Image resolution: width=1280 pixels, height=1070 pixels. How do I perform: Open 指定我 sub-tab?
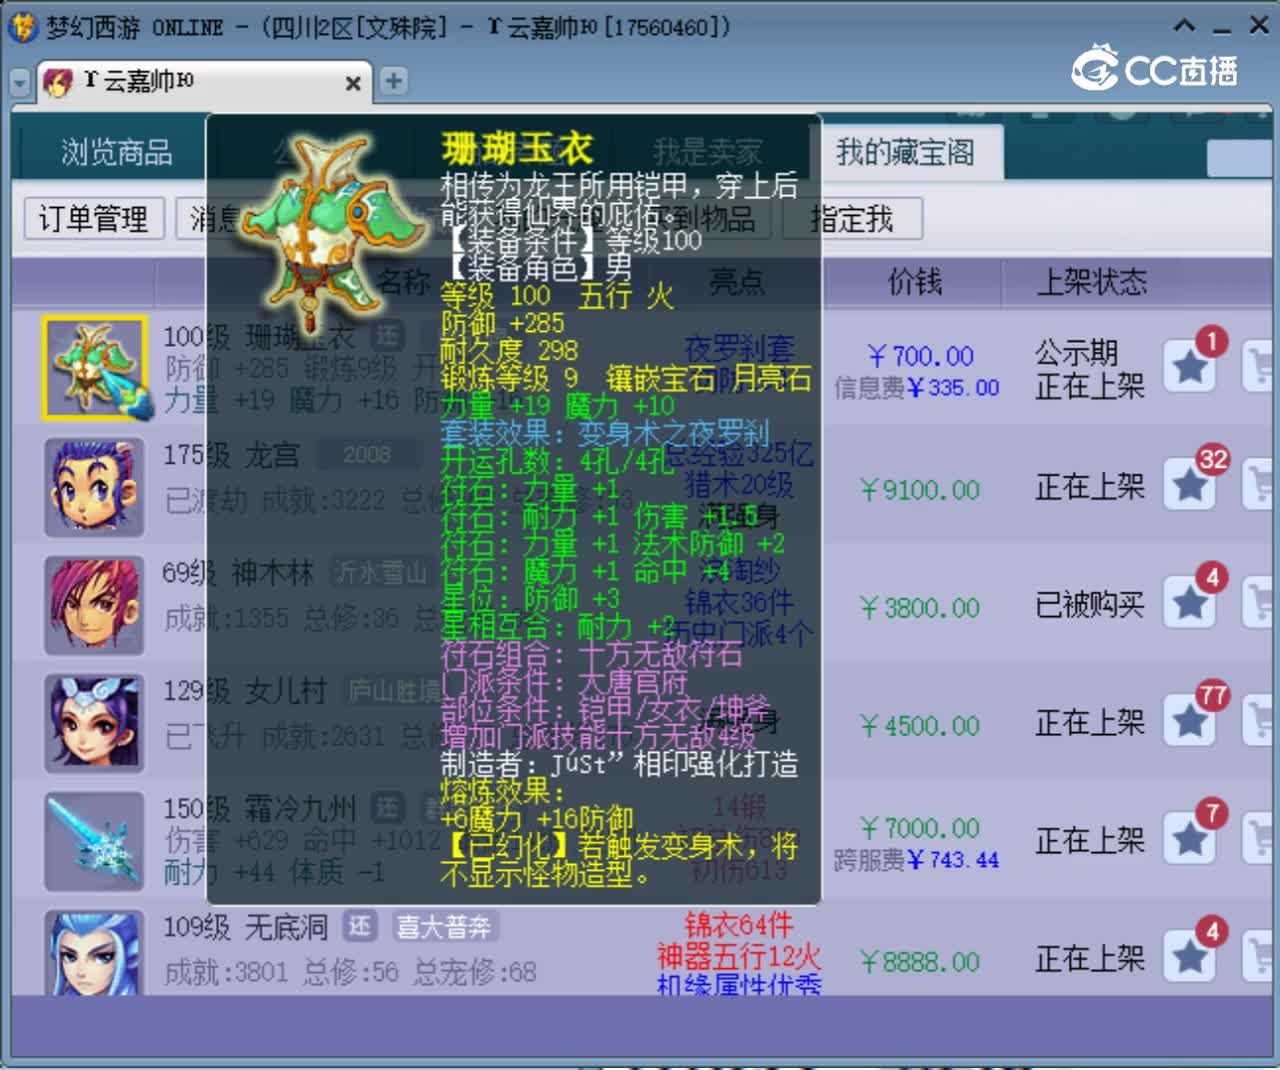click(x=852, y=218)
